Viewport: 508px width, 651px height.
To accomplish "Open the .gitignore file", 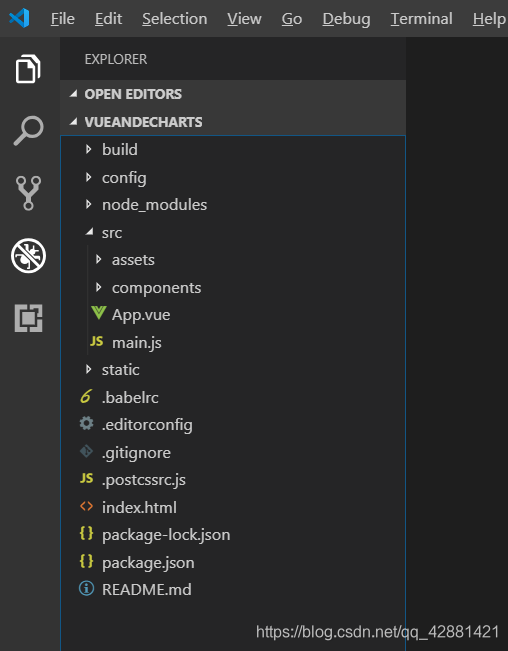I will pos(137,453).
